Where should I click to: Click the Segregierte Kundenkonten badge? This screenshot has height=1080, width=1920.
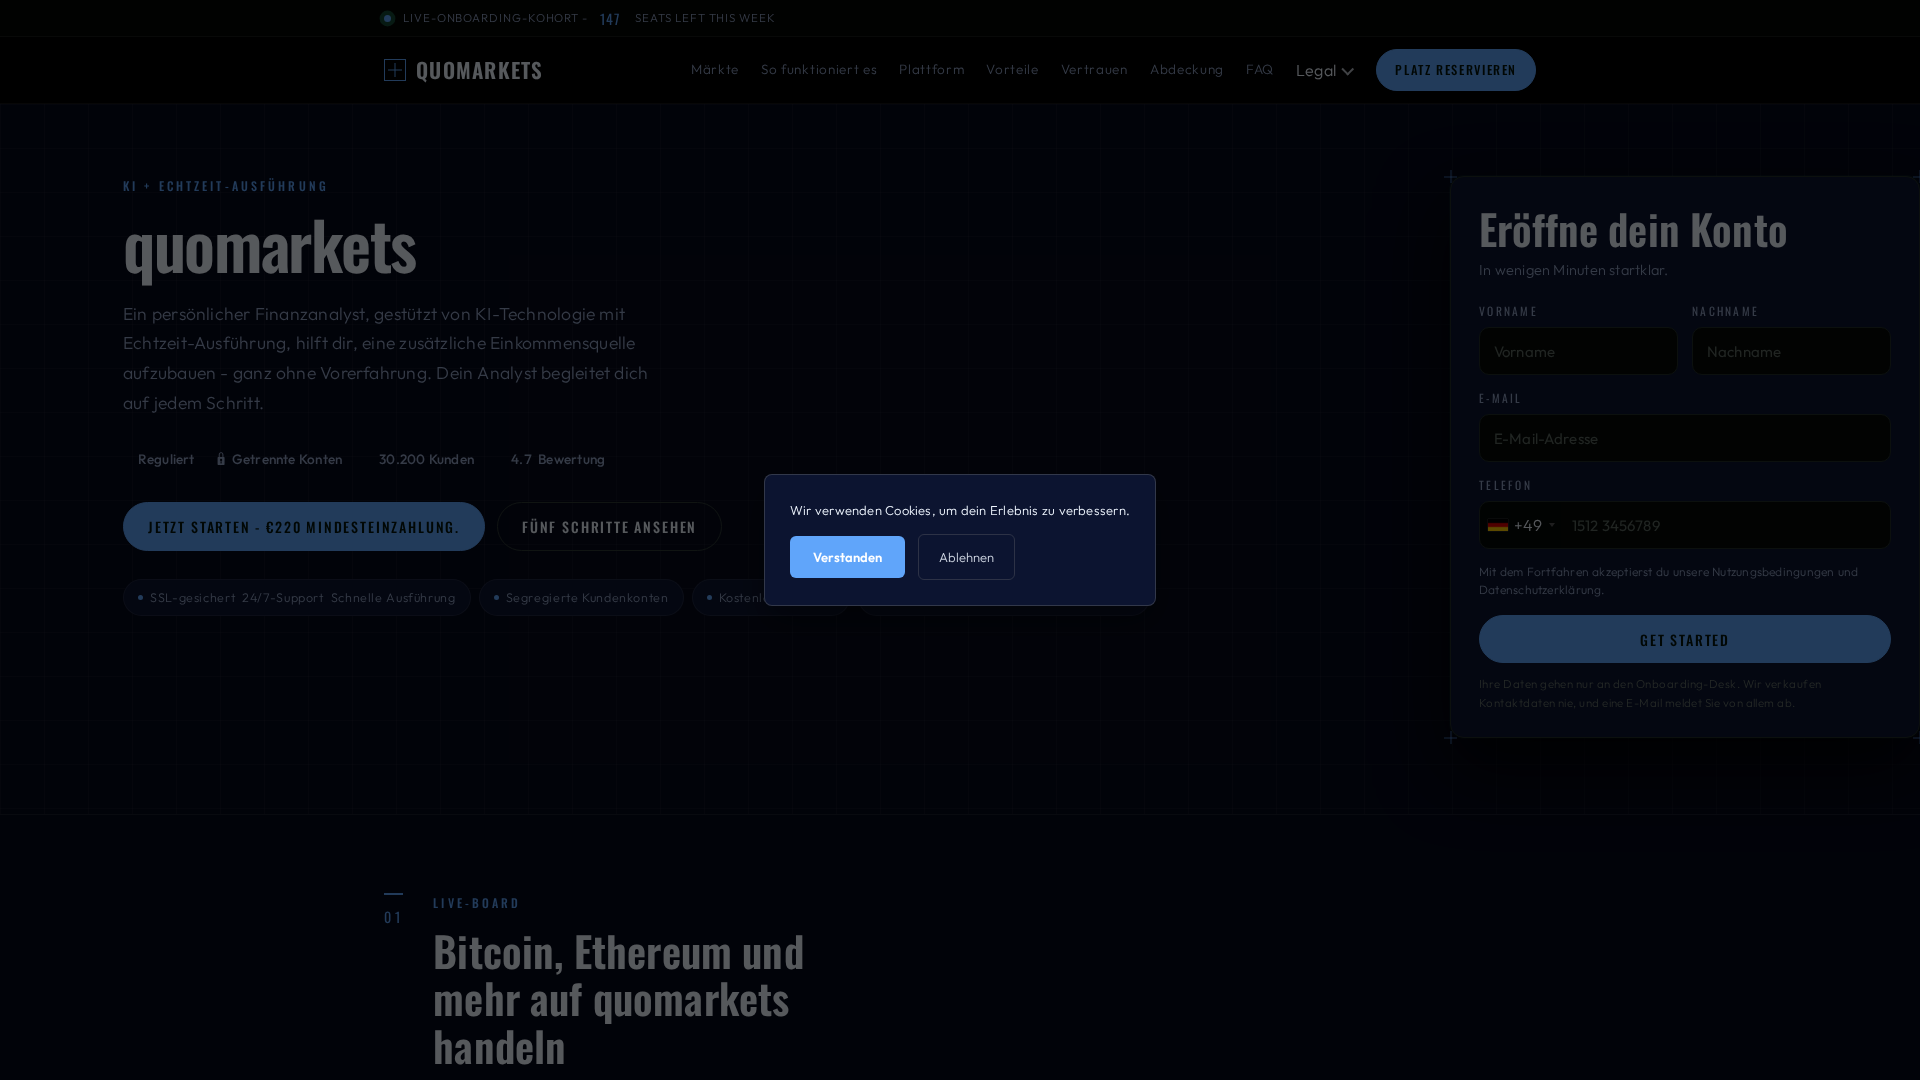point(581,598)
